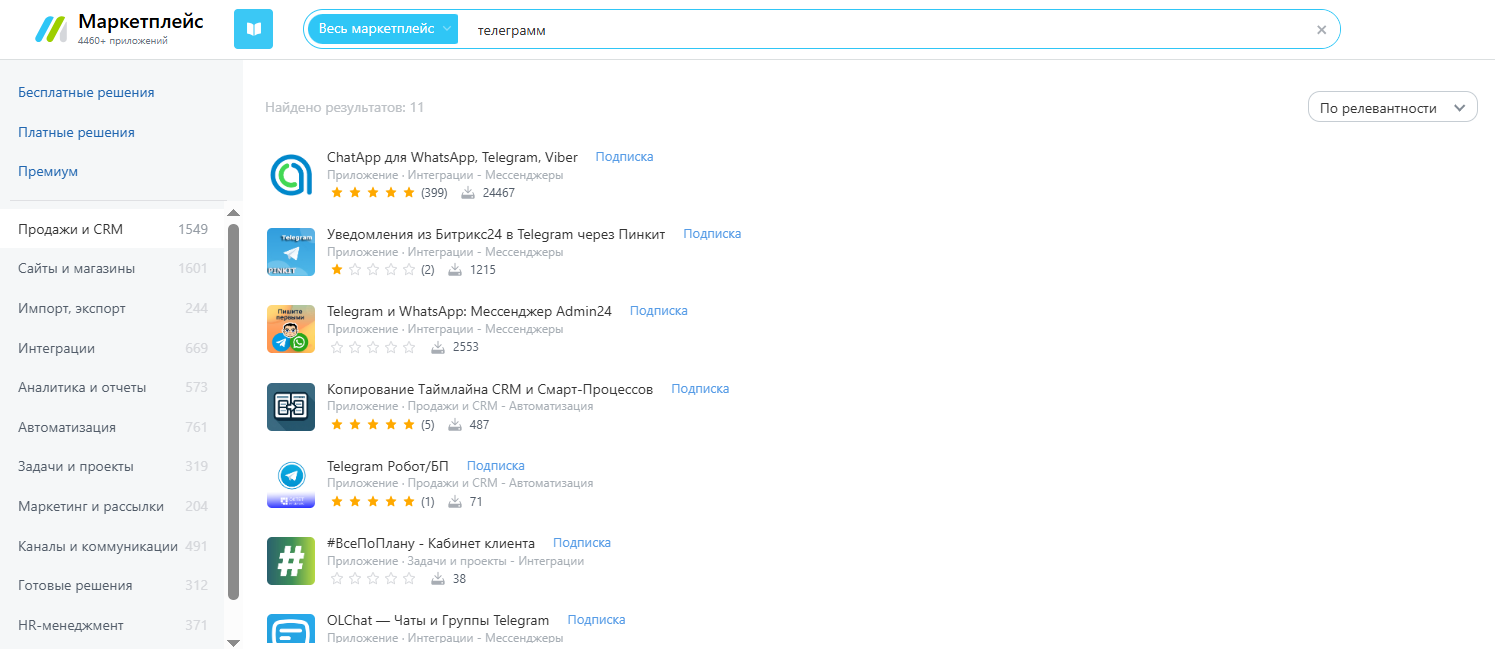Open Уведомления из Битрикс24 в Telegram title
Screen dimensions: 1495x649
[496, 234]
